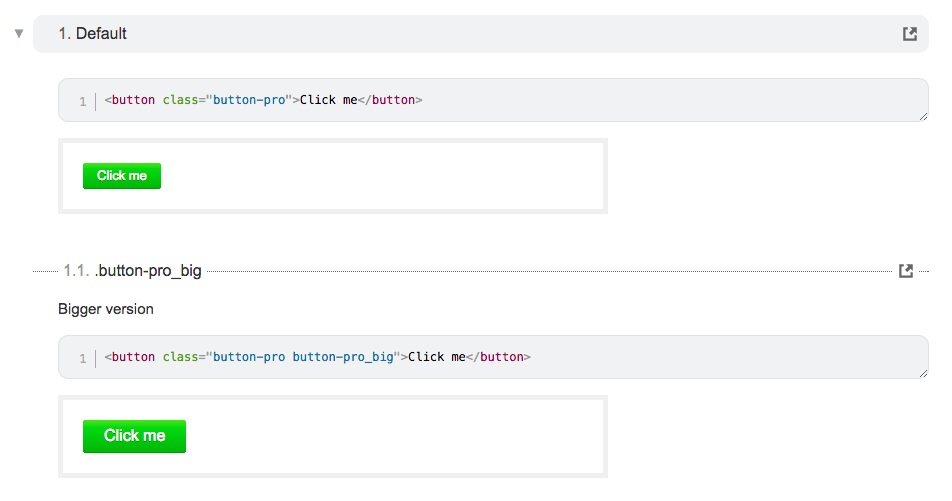Select the "1. Default" heading title
Screen dimensions: 952x501
tap(92, 34)
